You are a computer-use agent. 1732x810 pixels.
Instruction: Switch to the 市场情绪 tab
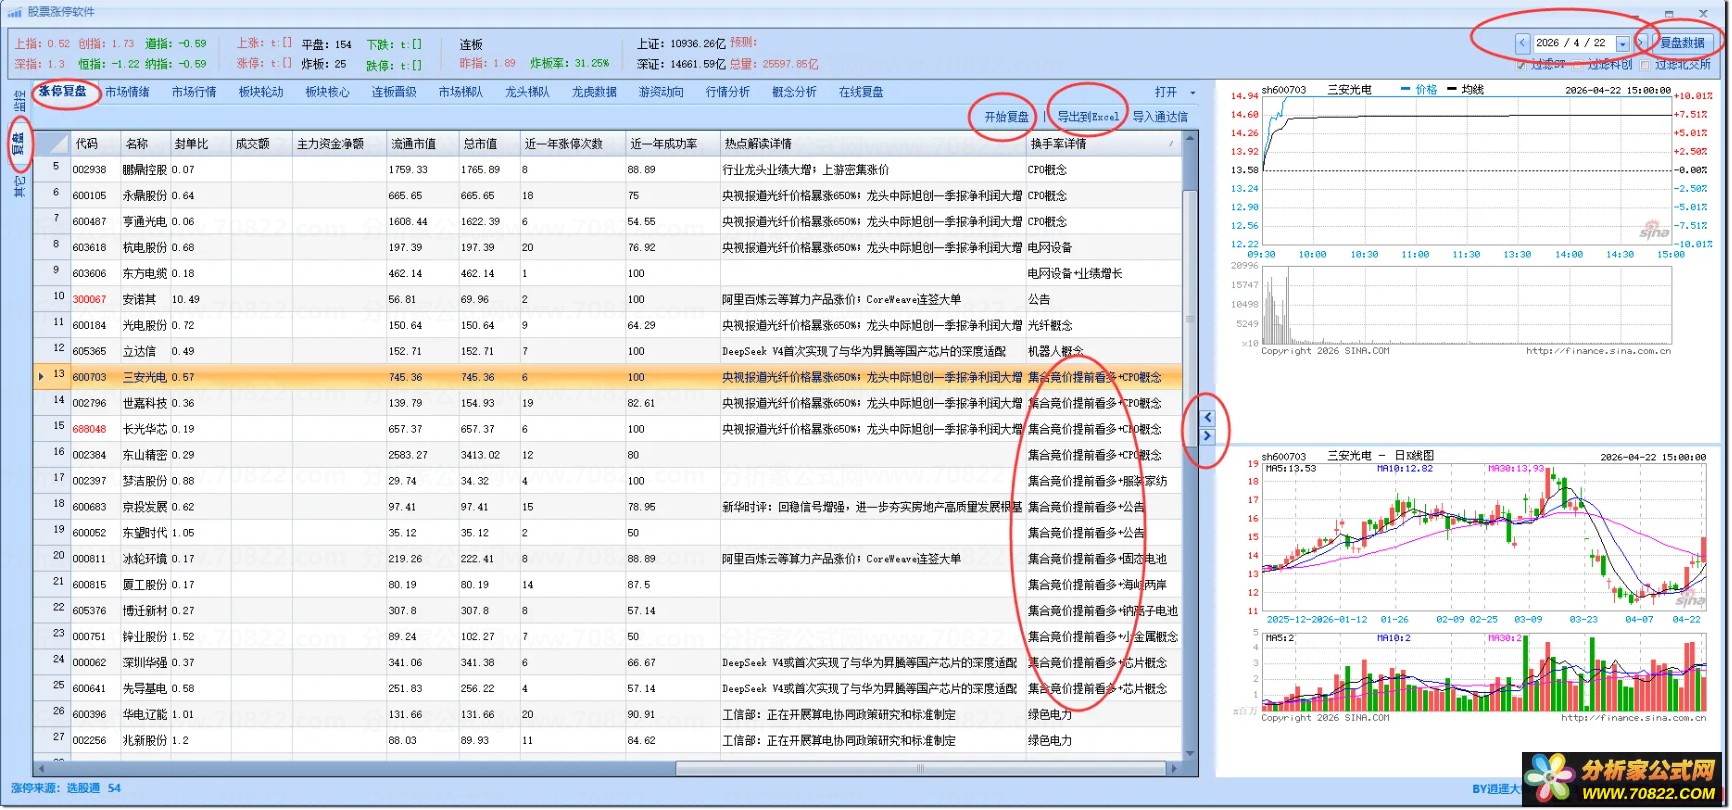tap(127, 92)
